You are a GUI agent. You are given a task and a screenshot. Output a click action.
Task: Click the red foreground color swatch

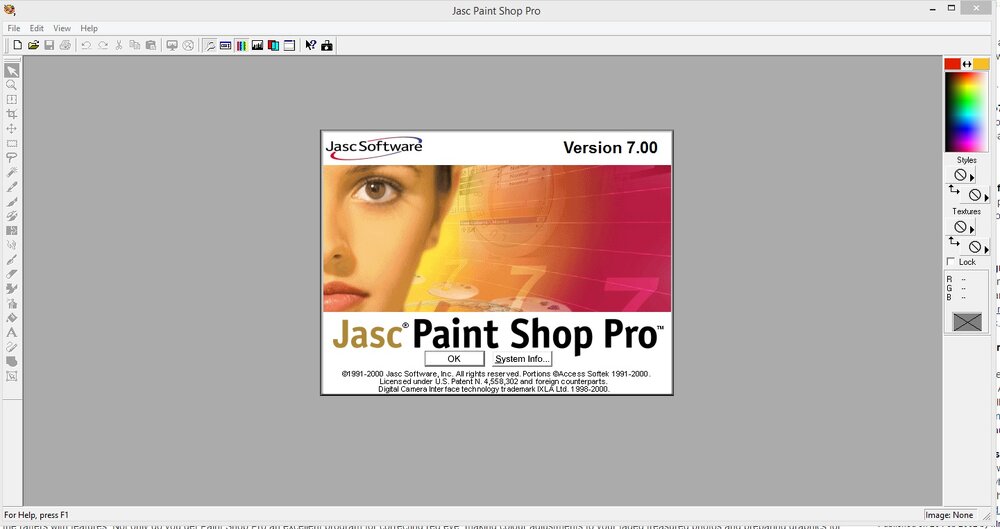952,64
